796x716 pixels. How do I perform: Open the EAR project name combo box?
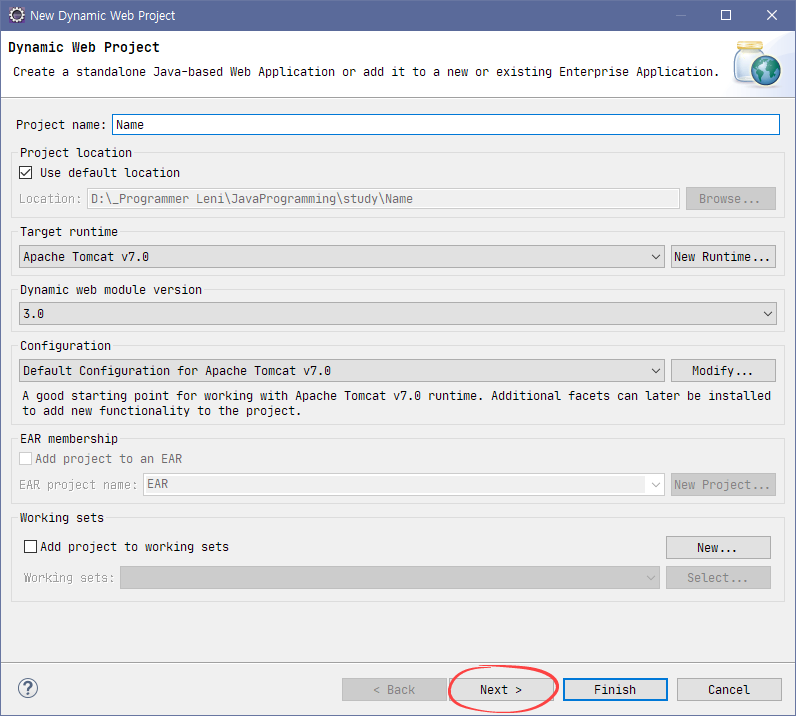pyautogui.click(x=404, y=484)
